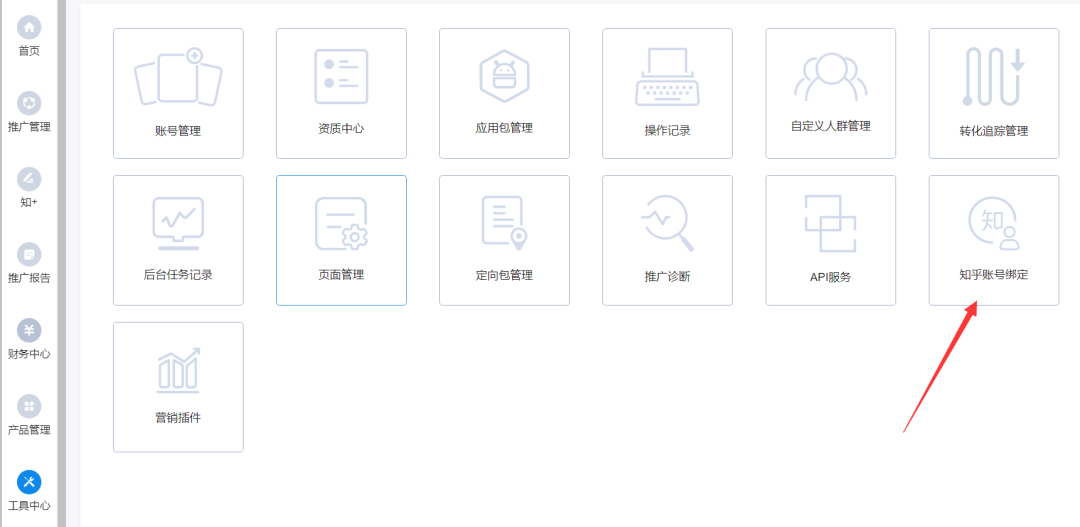The height and width of the screenshot is (527, 1080).
Task: Click the 推广诊断 magnifier icon
Action: [x=667, y=224]
